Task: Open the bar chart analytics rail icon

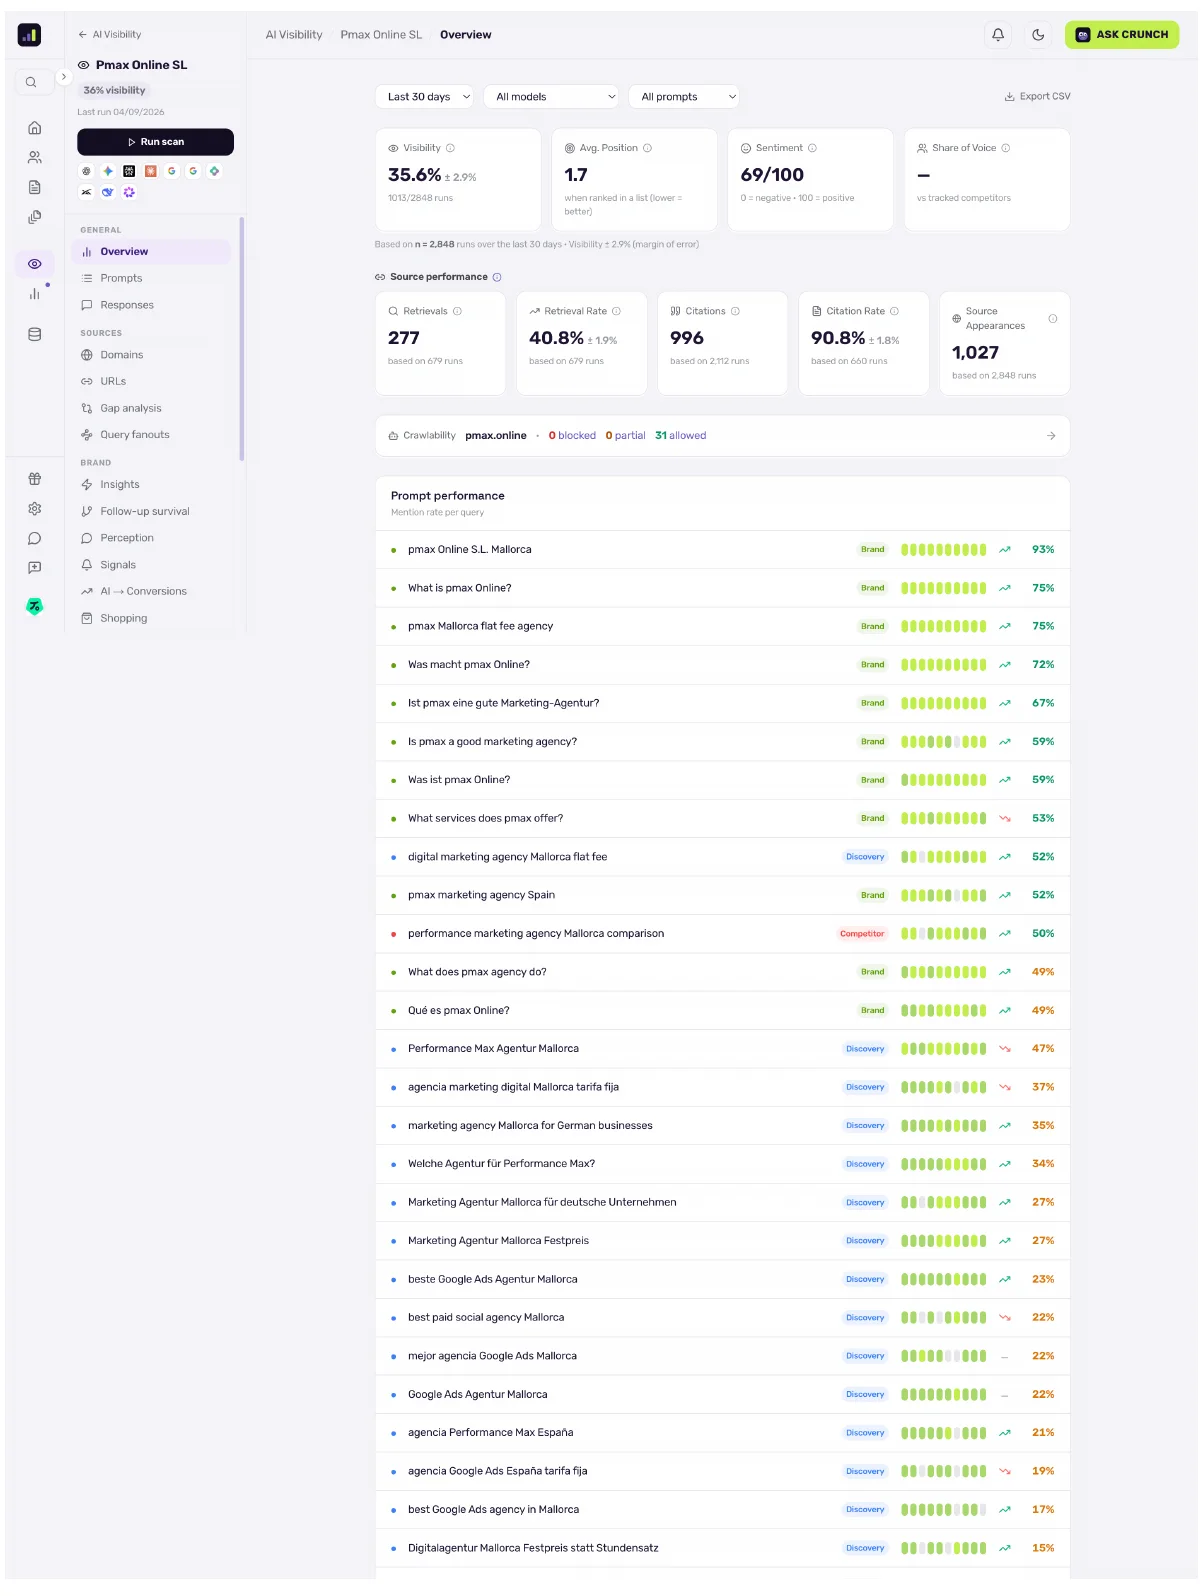Action: point(35,294)
